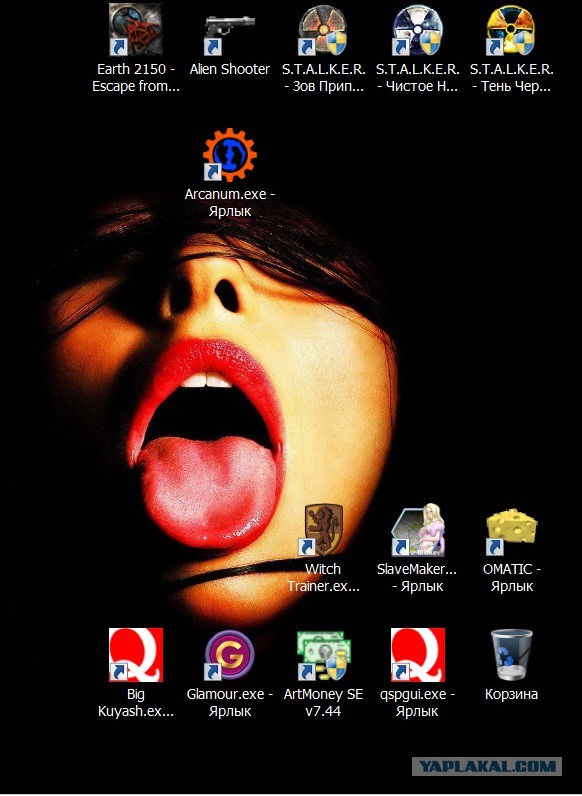This screenshot has width=582, height=796.
Task: Click the 'ArtMoney SE v7.44' label
Action: 323,703
